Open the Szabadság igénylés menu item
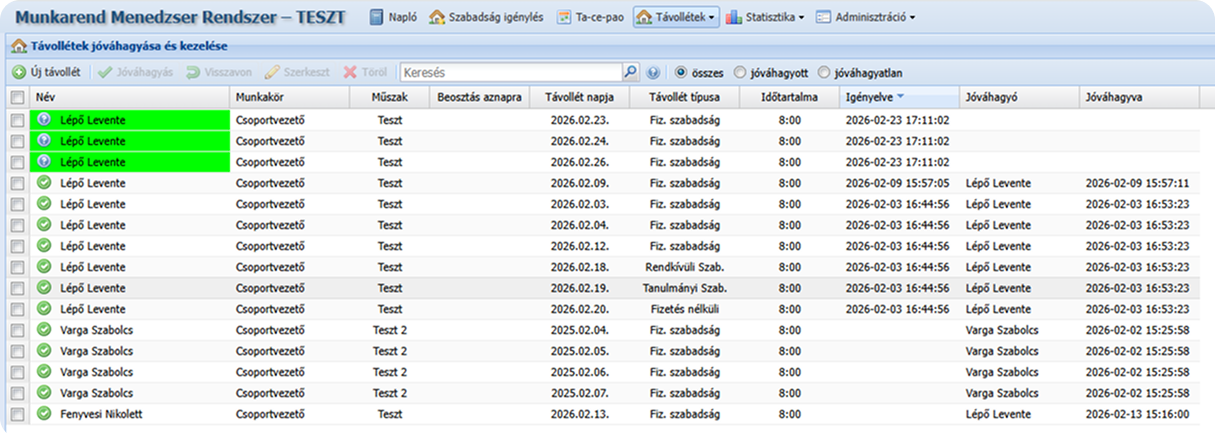The width and height of the screenshot is (1215, 438). (486, 17)
